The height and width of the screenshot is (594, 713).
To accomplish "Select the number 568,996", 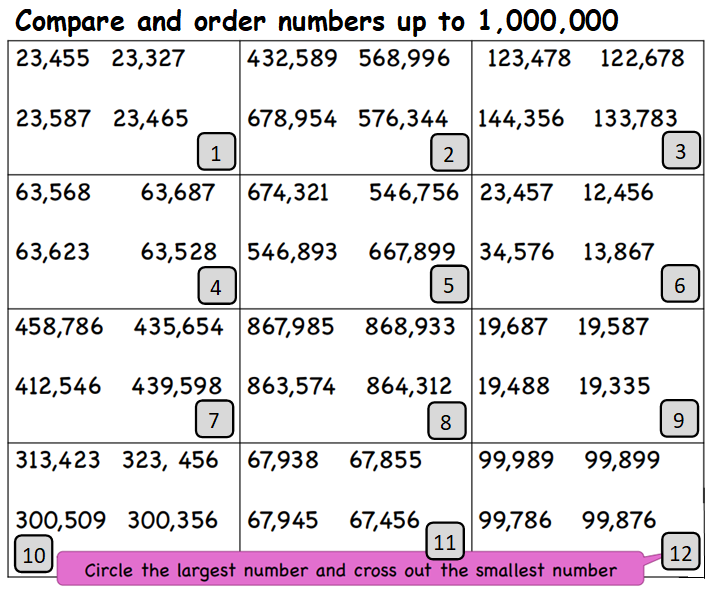I will (404, 59).
